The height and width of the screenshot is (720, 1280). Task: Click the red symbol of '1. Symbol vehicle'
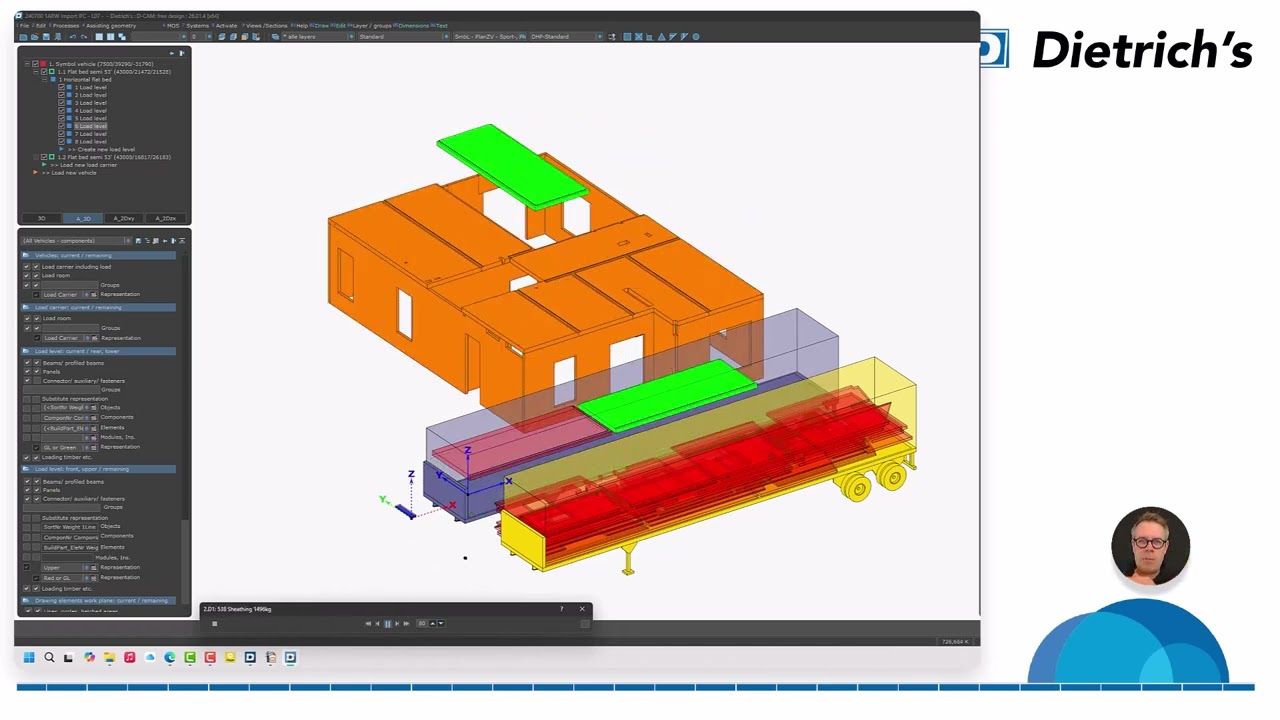coord(43,64)
